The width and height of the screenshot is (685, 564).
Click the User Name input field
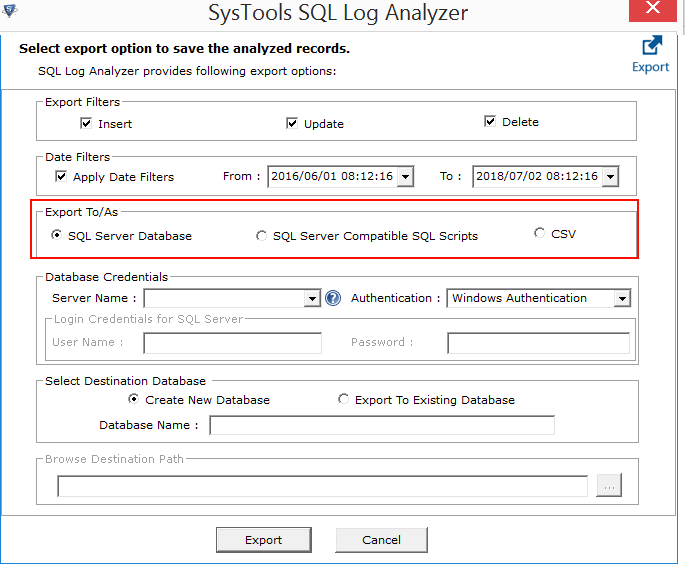(233, 343)
